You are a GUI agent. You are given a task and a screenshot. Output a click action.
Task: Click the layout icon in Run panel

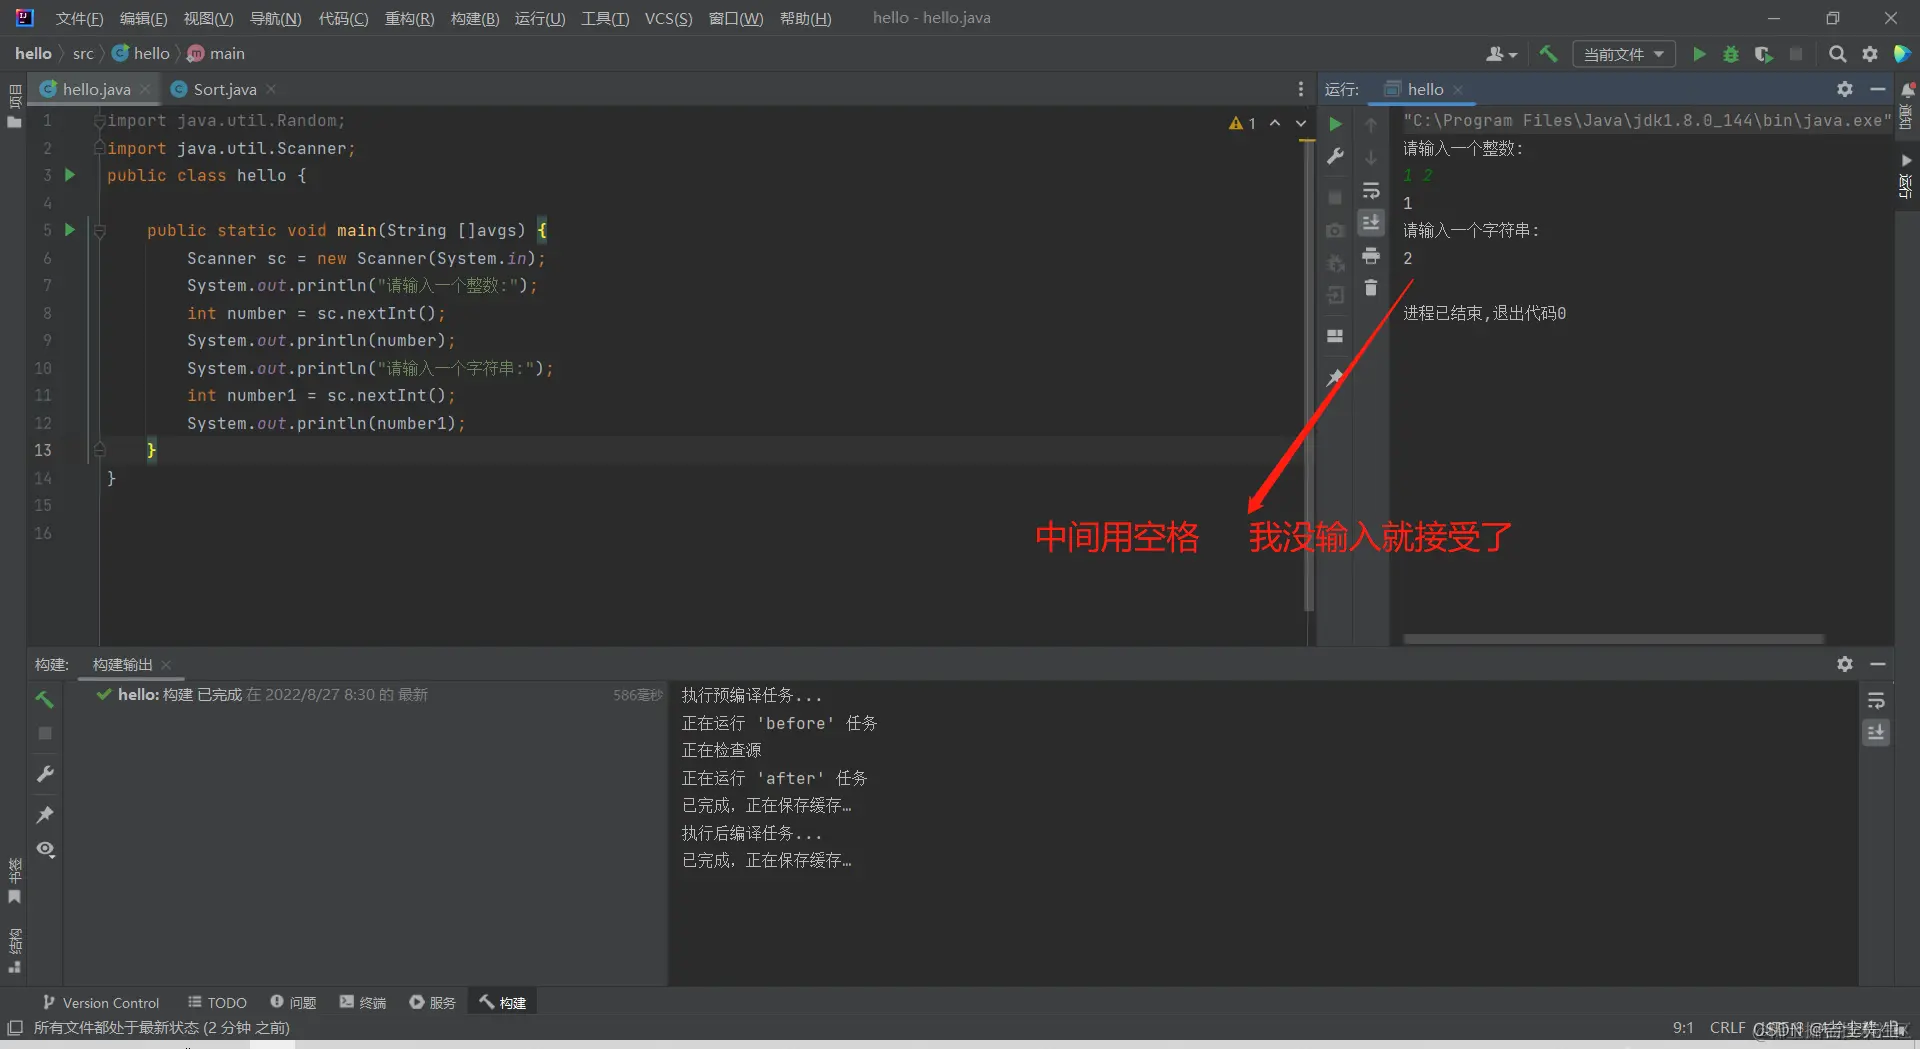point(1335,336)
